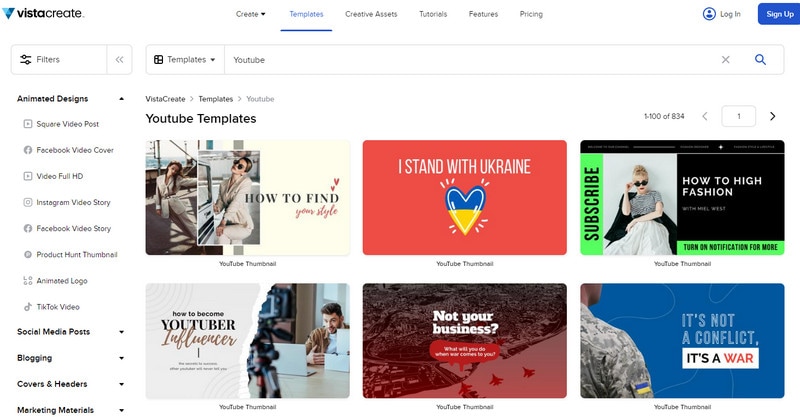Select TikTok Video format
This screenshot has height=417, width=800.
(x=58, y=307)
